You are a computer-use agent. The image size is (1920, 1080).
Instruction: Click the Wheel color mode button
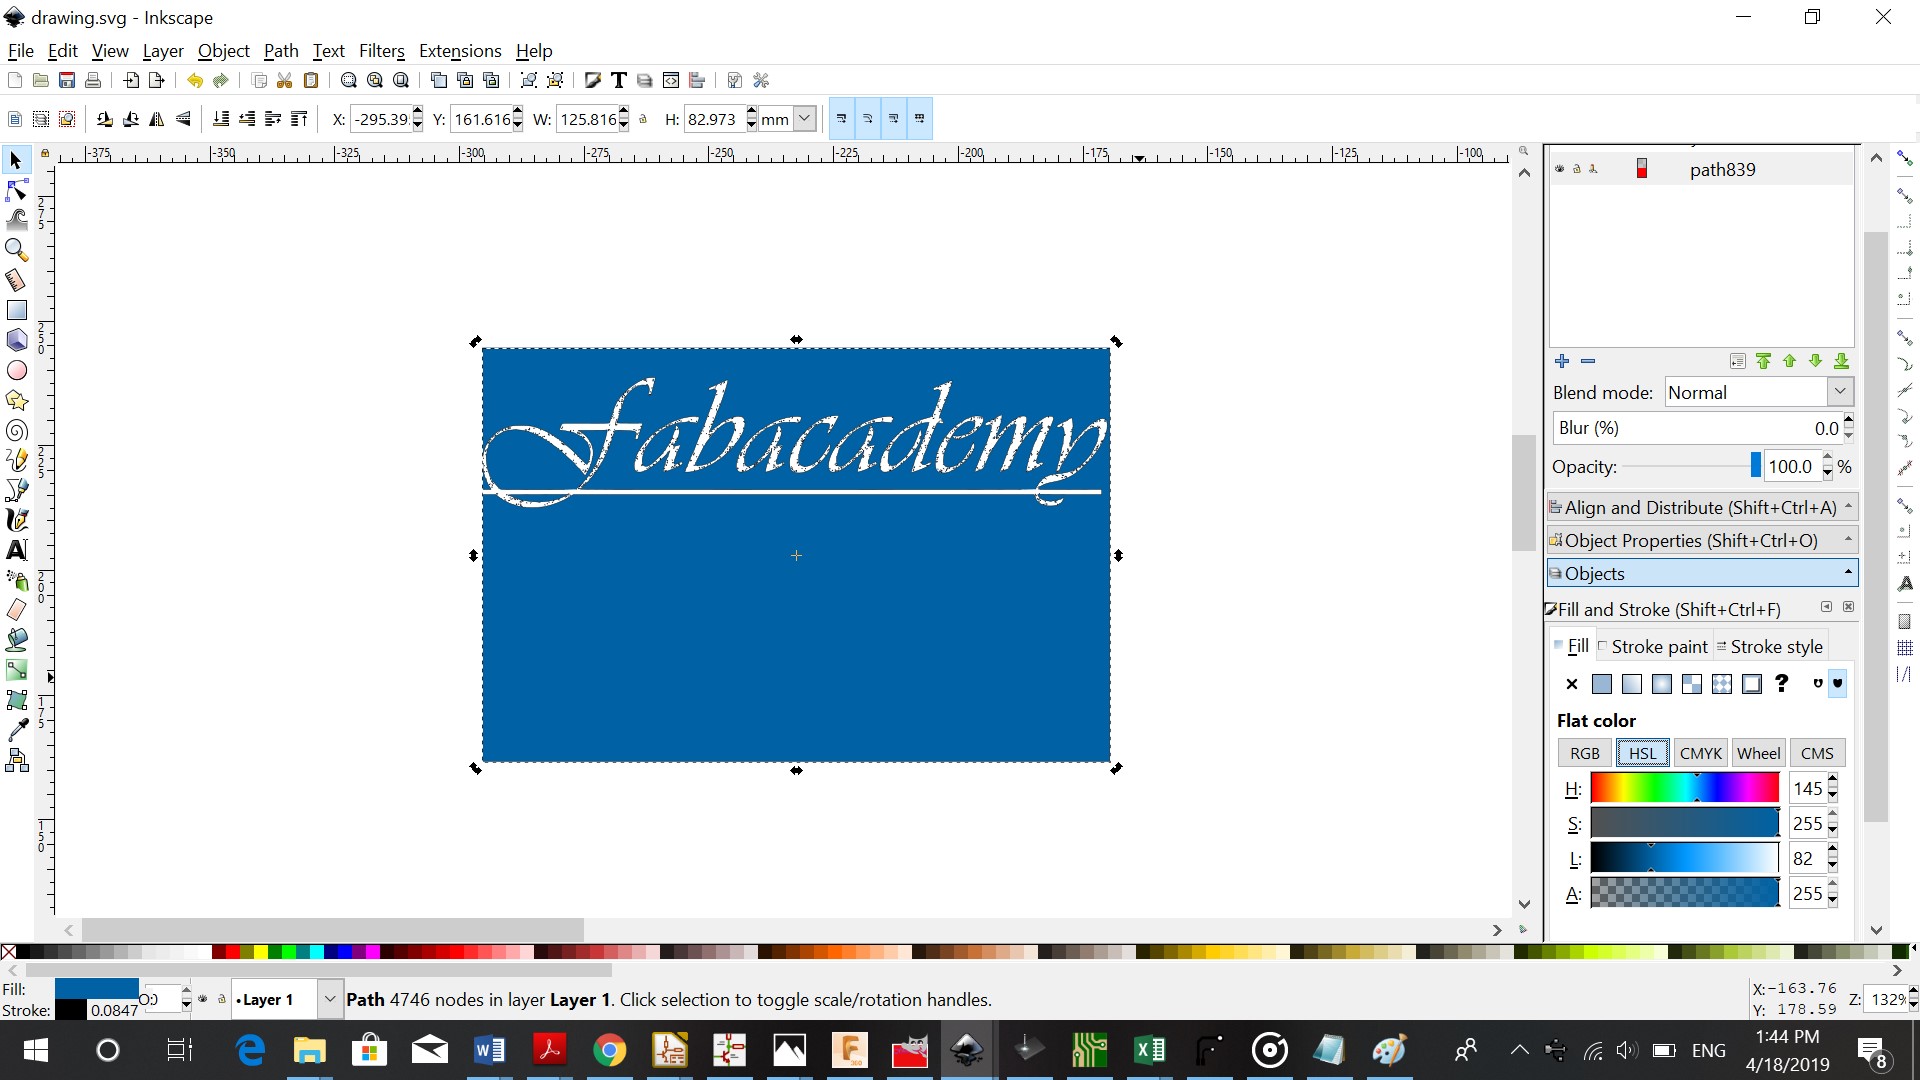coord(1758,753)
